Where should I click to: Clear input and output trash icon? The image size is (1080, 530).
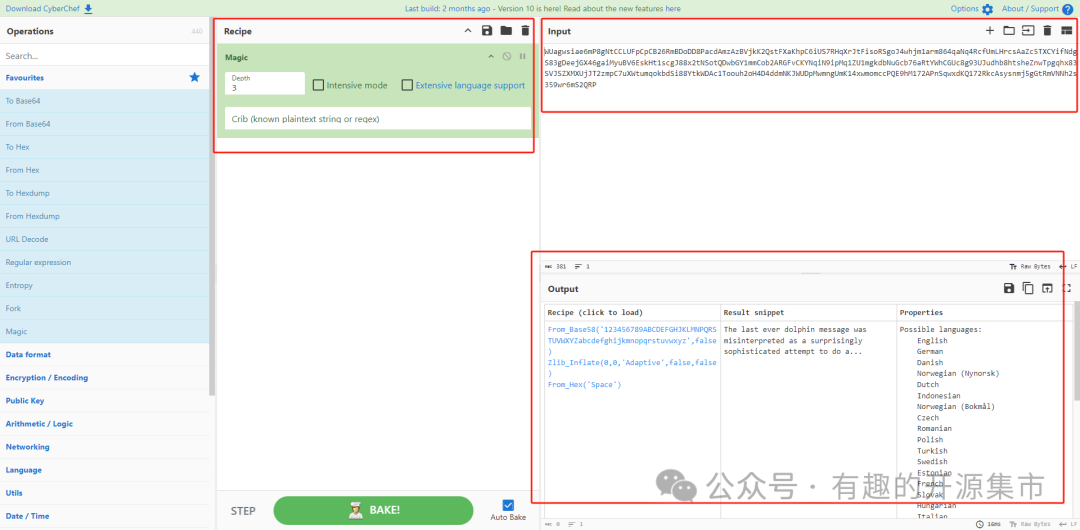click(1047, 31)
